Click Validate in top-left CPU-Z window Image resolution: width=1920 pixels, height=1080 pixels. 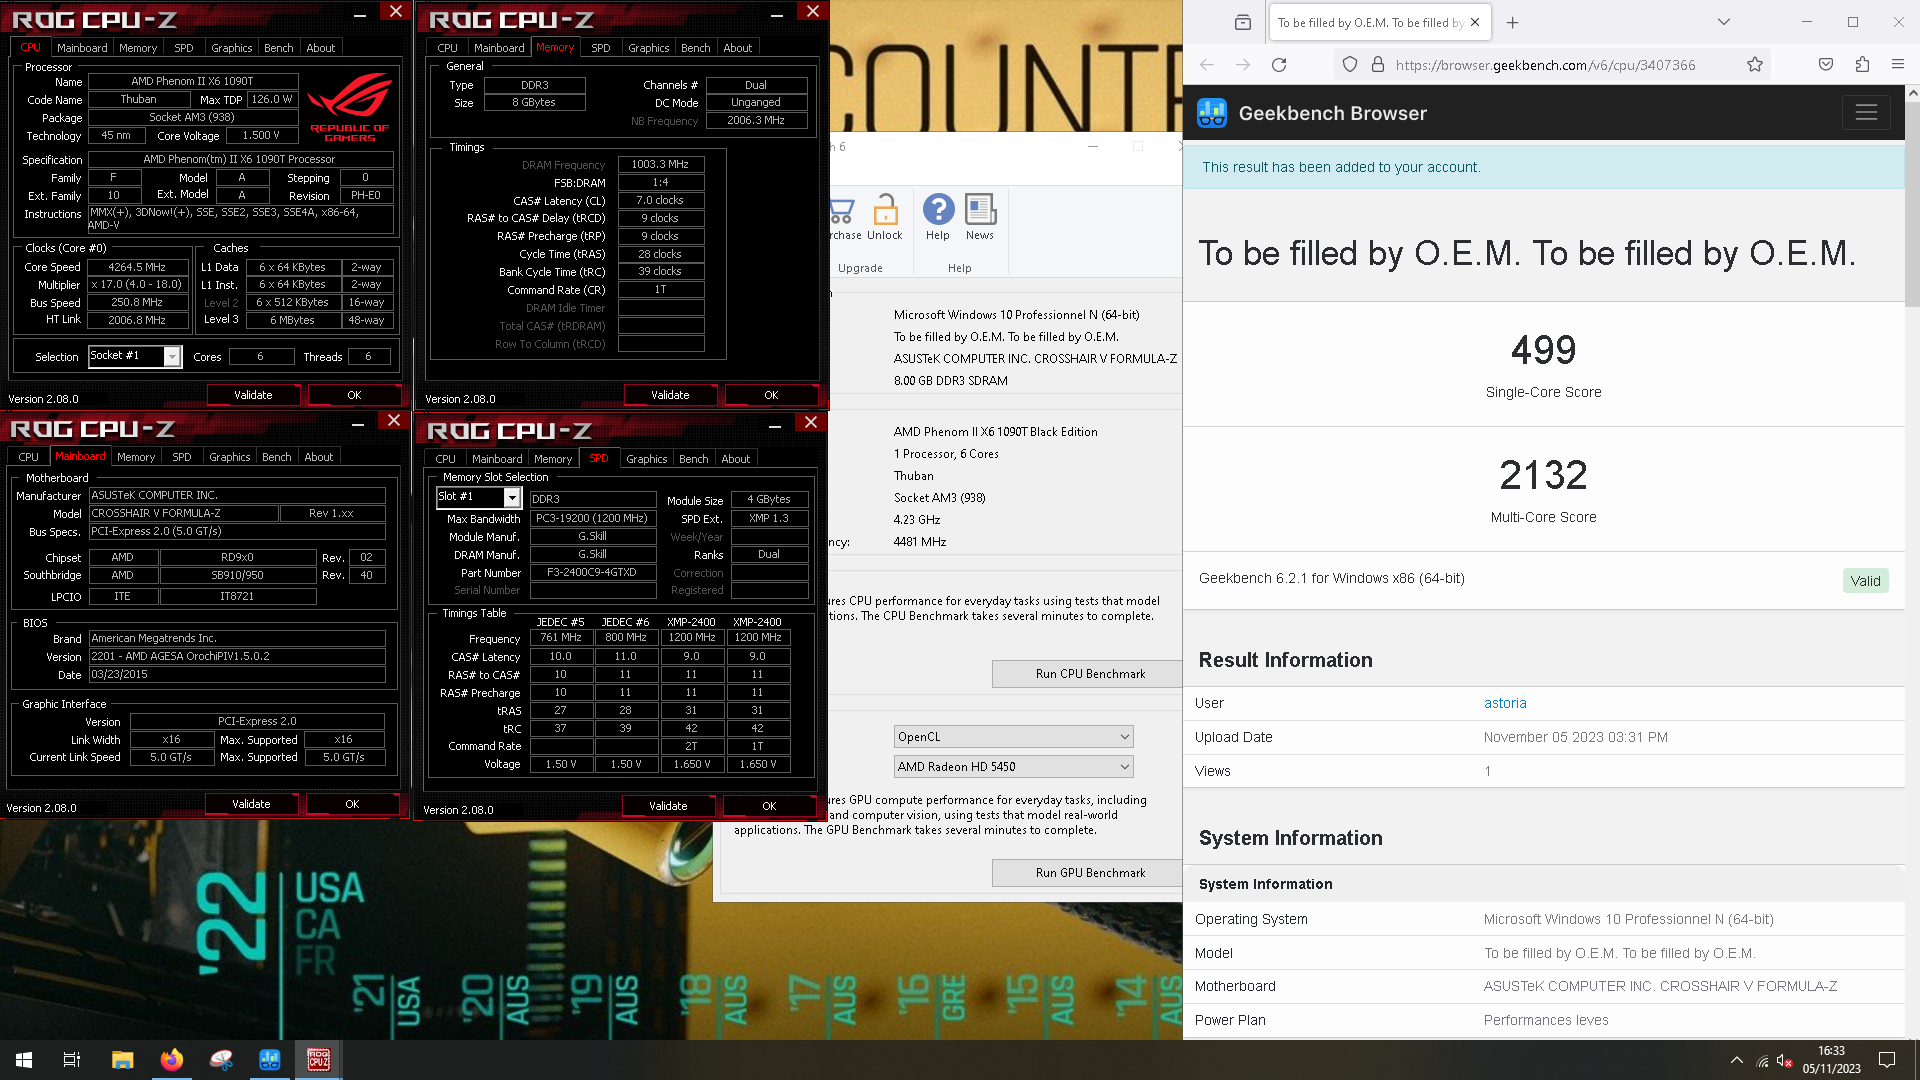point(253,395)
